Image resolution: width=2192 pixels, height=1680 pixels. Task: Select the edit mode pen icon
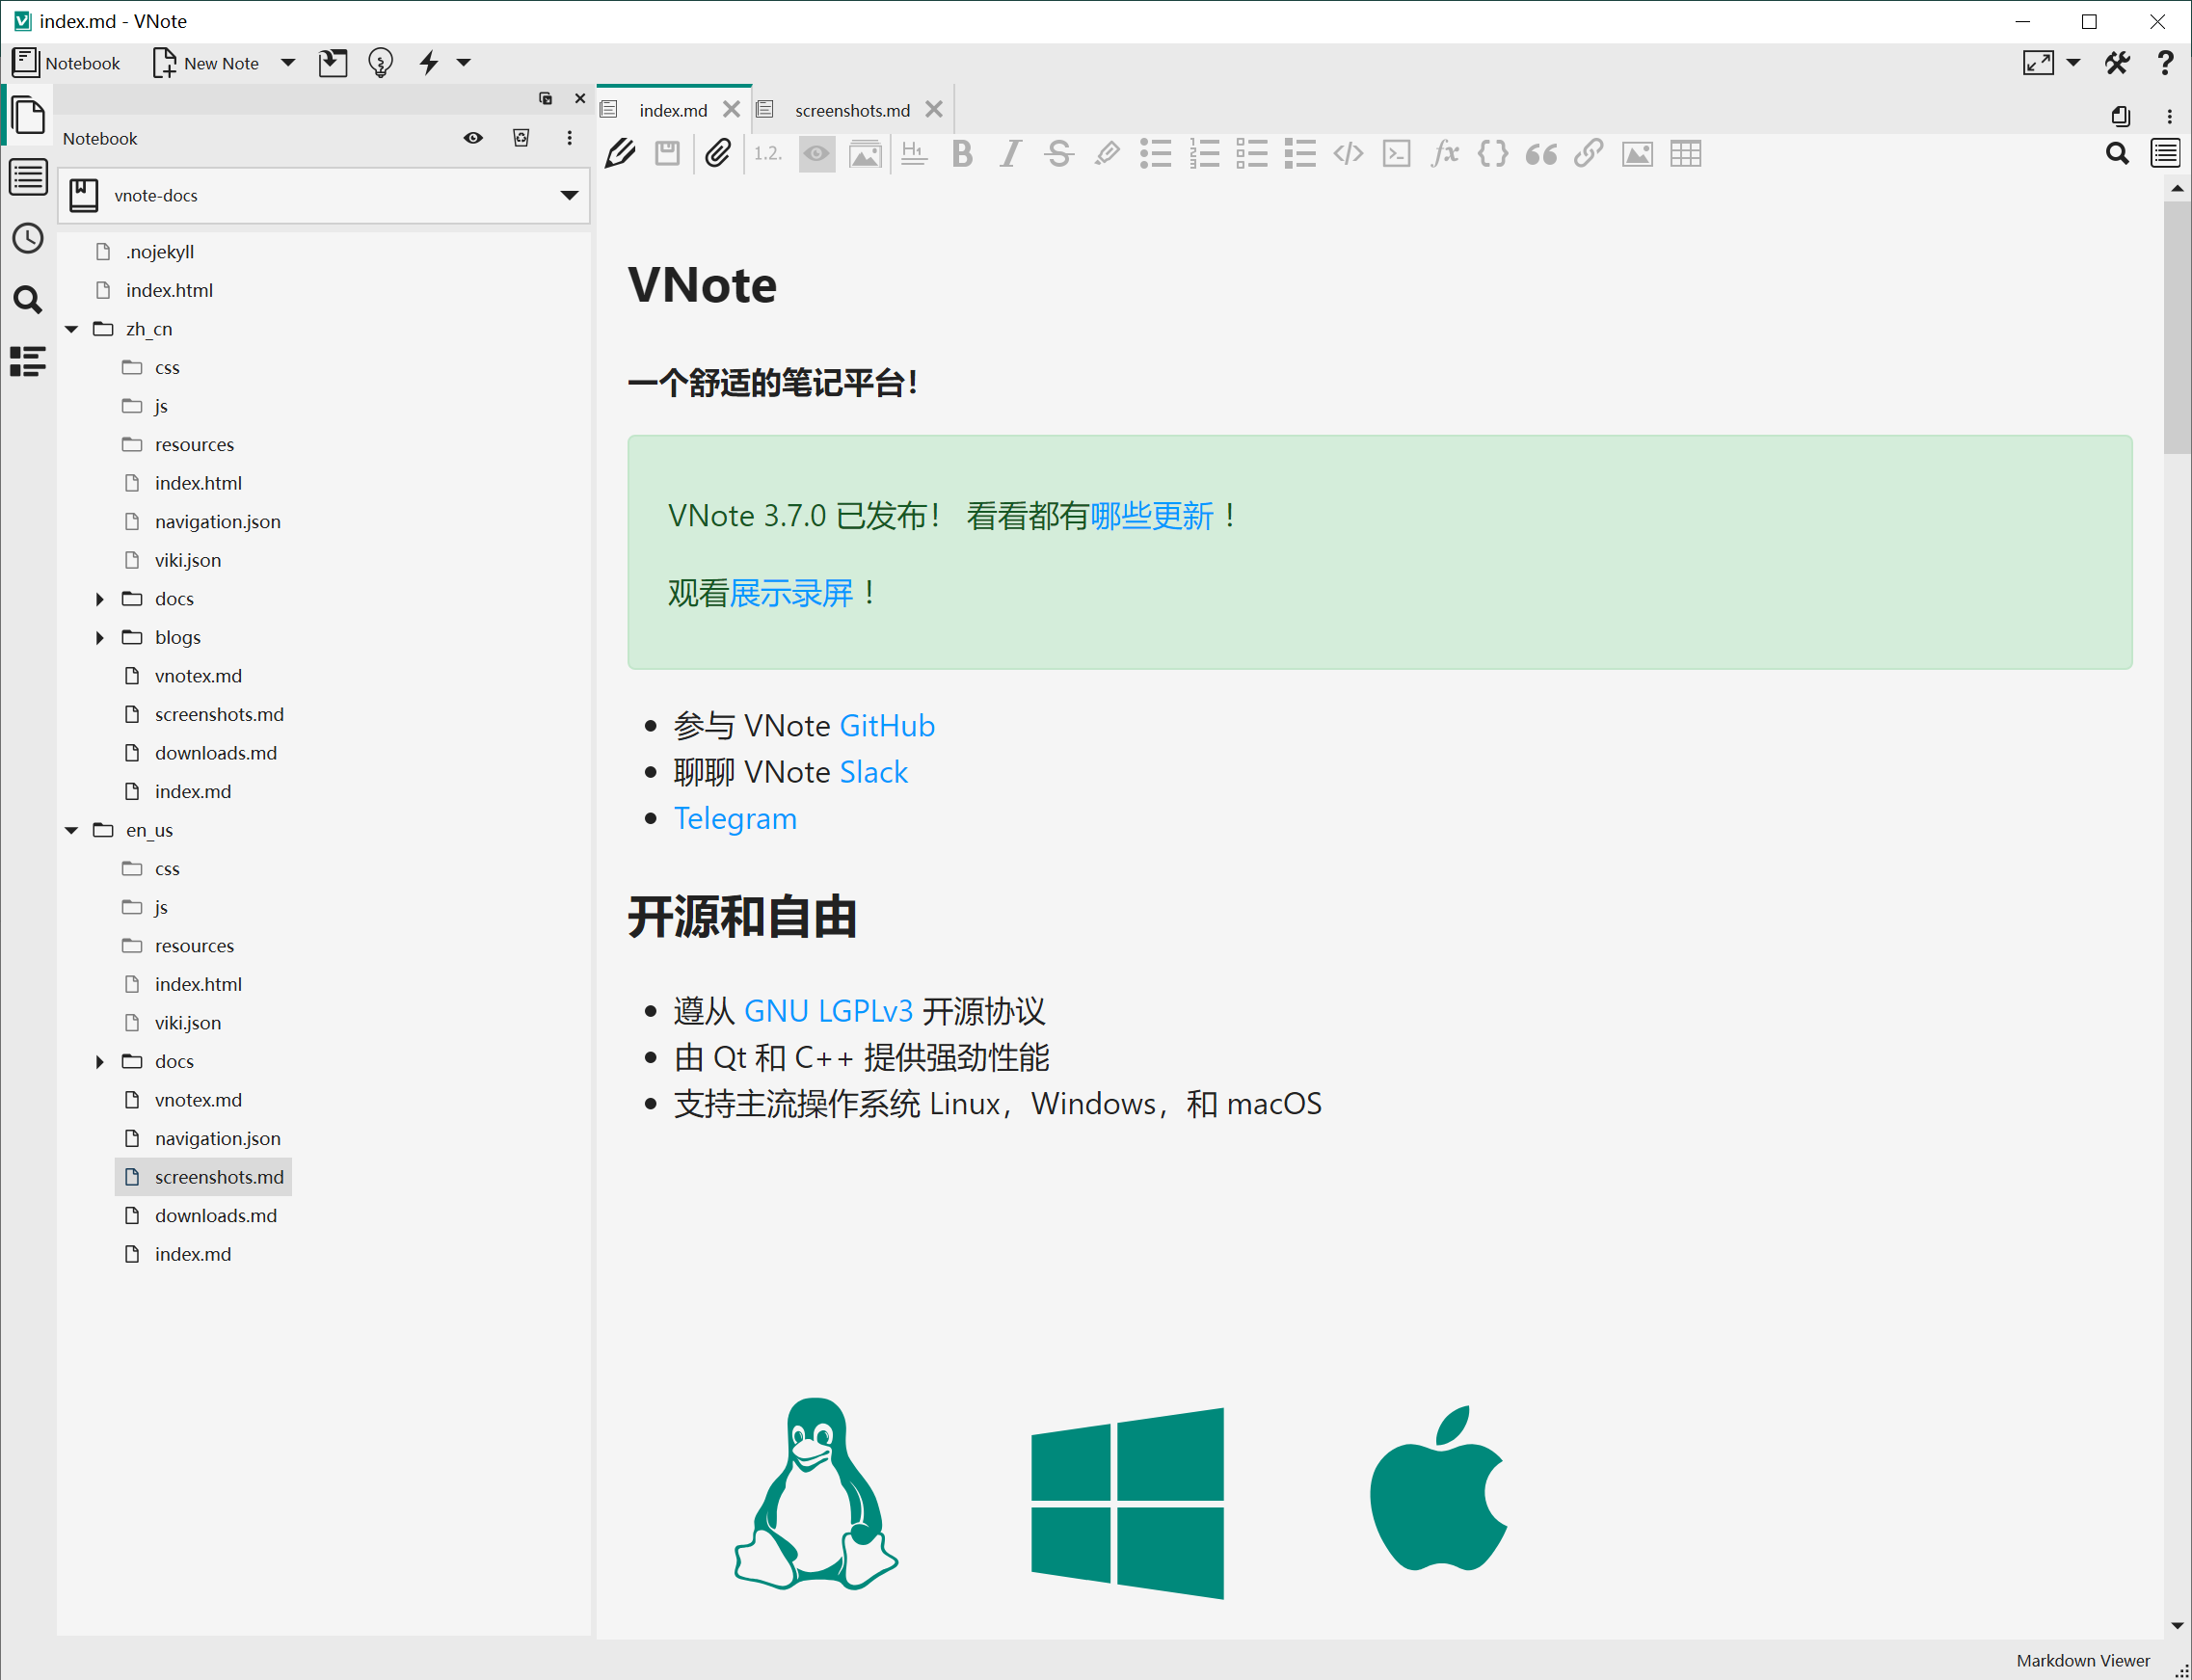[x=620, y=153]
